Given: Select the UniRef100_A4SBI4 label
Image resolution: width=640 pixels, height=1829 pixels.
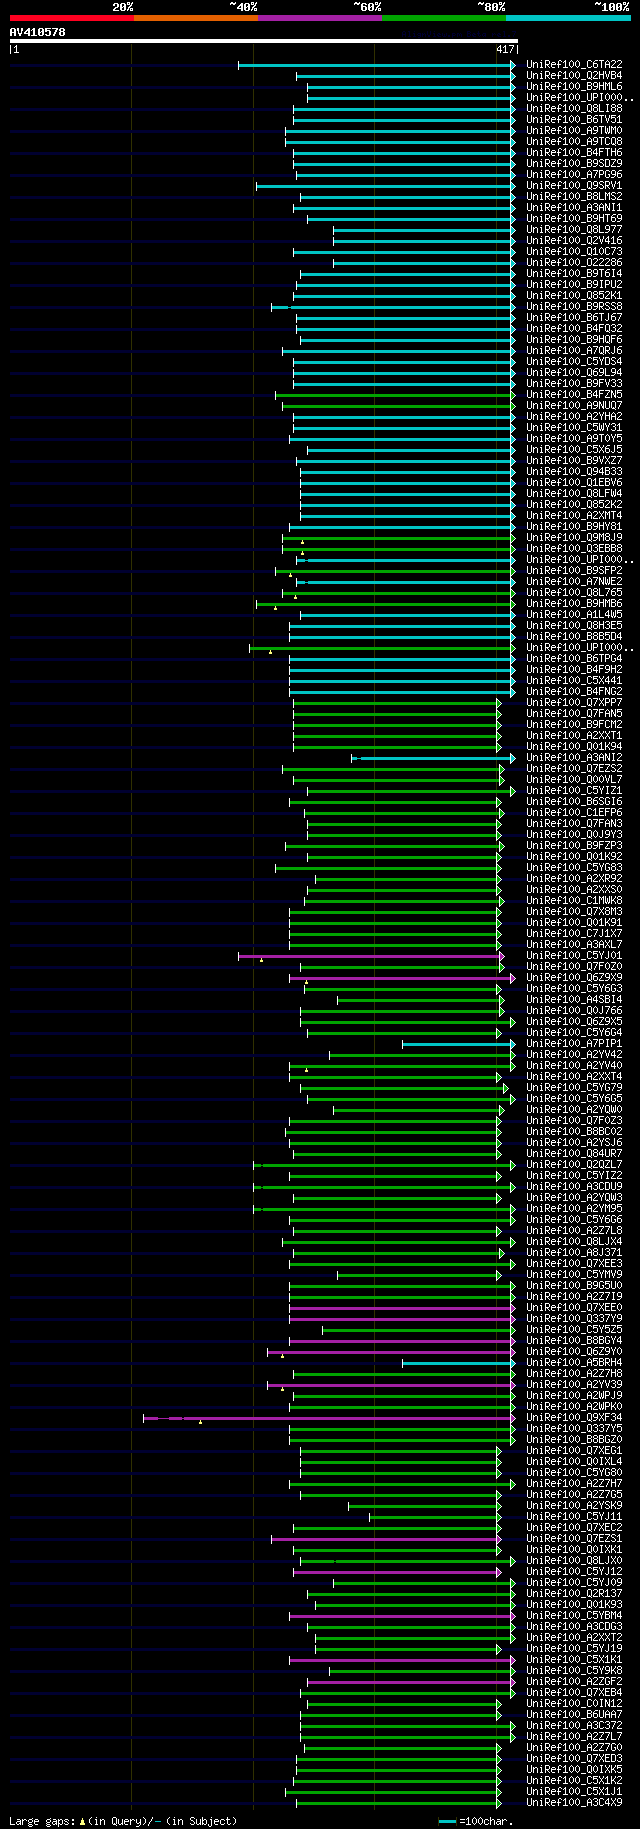Looking at the screenshot, I should pyautogui.click(x=574, y=1000).
